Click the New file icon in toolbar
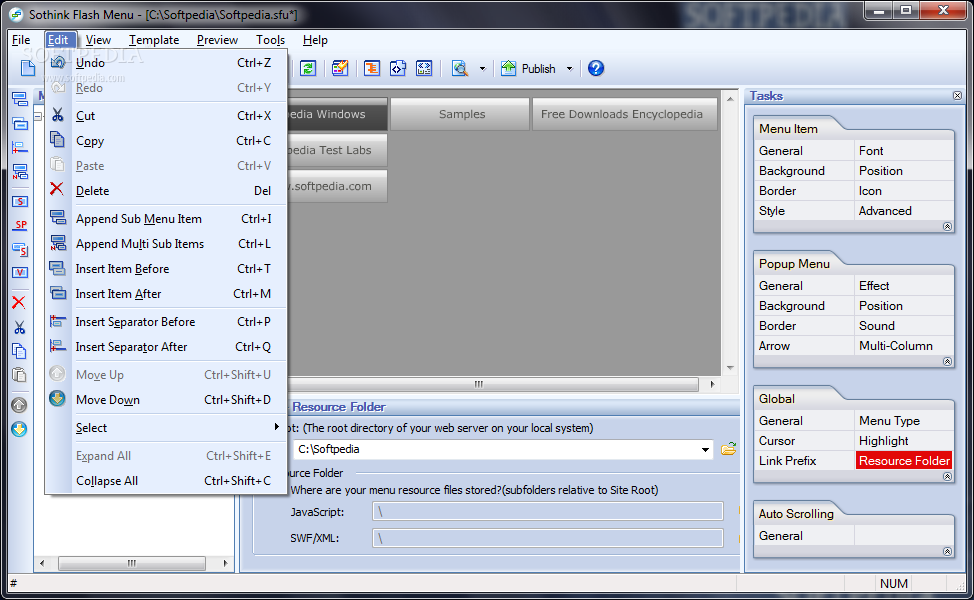 pos(28,68)
